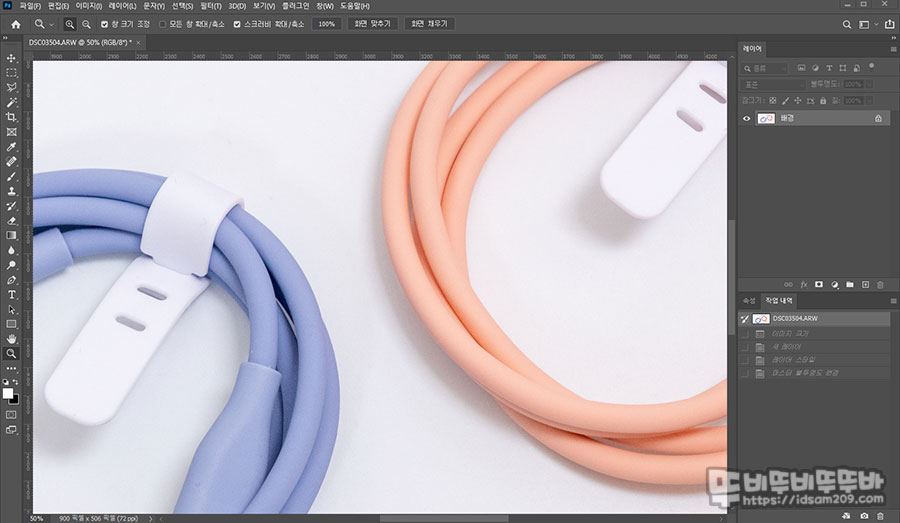Open the 이미지(I) menu
The width and height of the screenshot is (900, 523).
click(x=89, y=6)
